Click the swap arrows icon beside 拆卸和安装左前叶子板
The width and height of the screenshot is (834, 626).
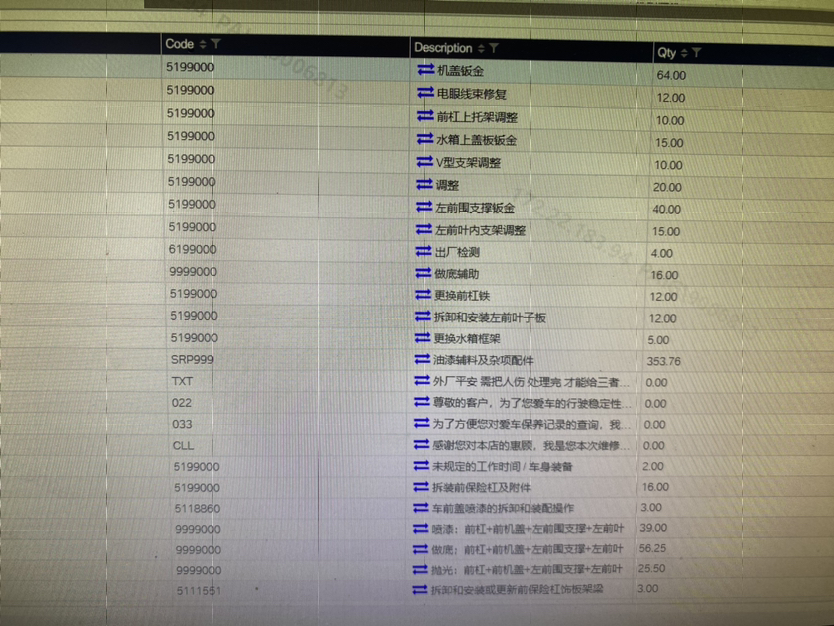coord(423,316)
